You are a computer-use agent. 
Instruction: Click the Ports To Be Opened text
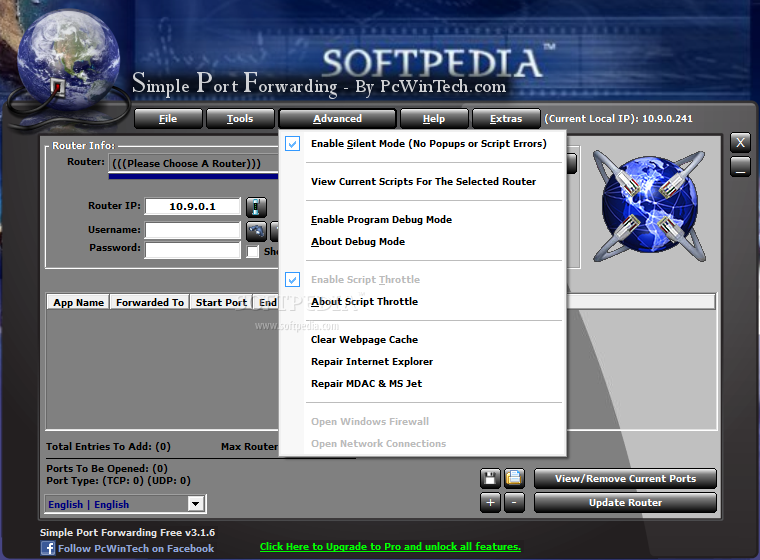click(x=107, y=469)
